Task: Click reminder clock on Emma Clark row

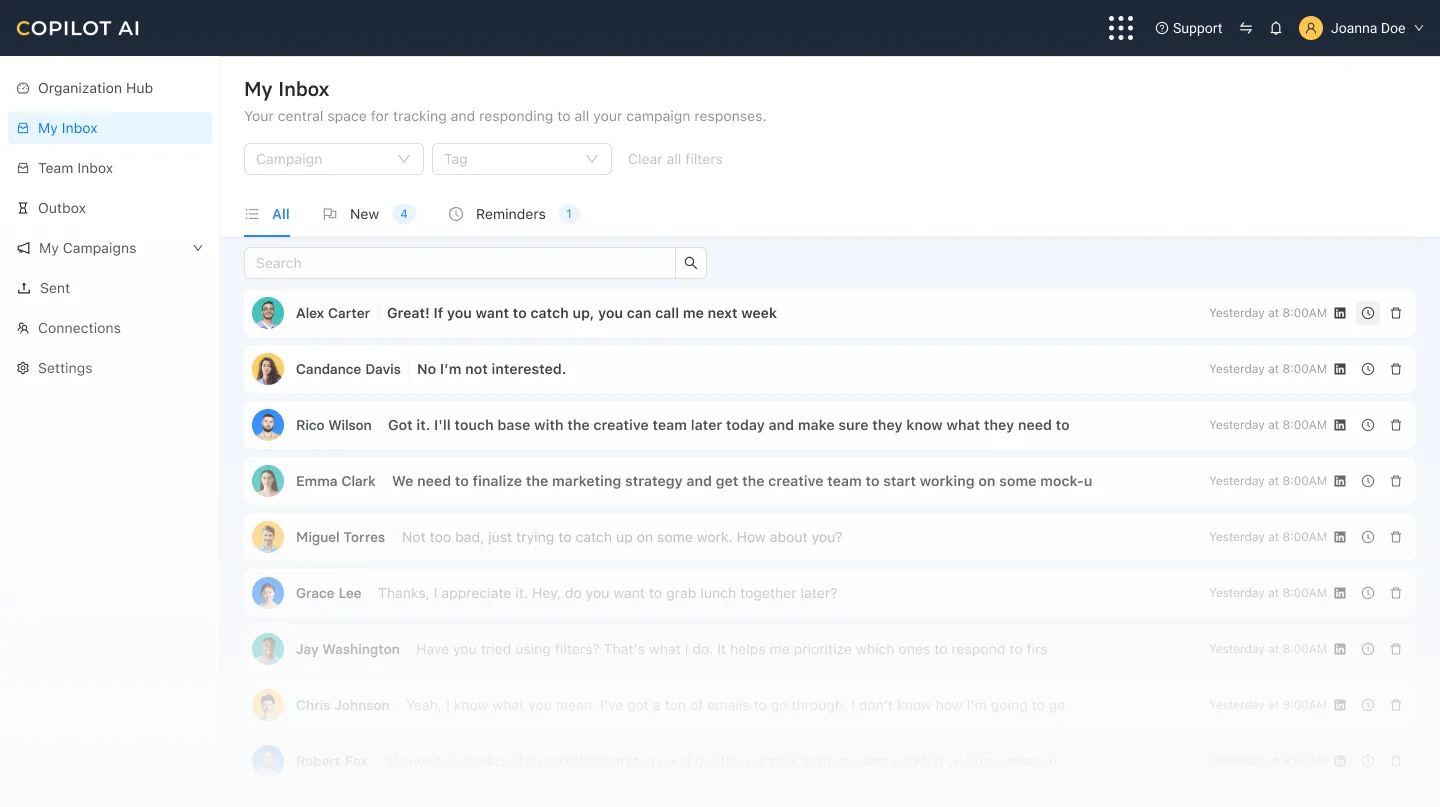Action: (x=1368, y=481)
